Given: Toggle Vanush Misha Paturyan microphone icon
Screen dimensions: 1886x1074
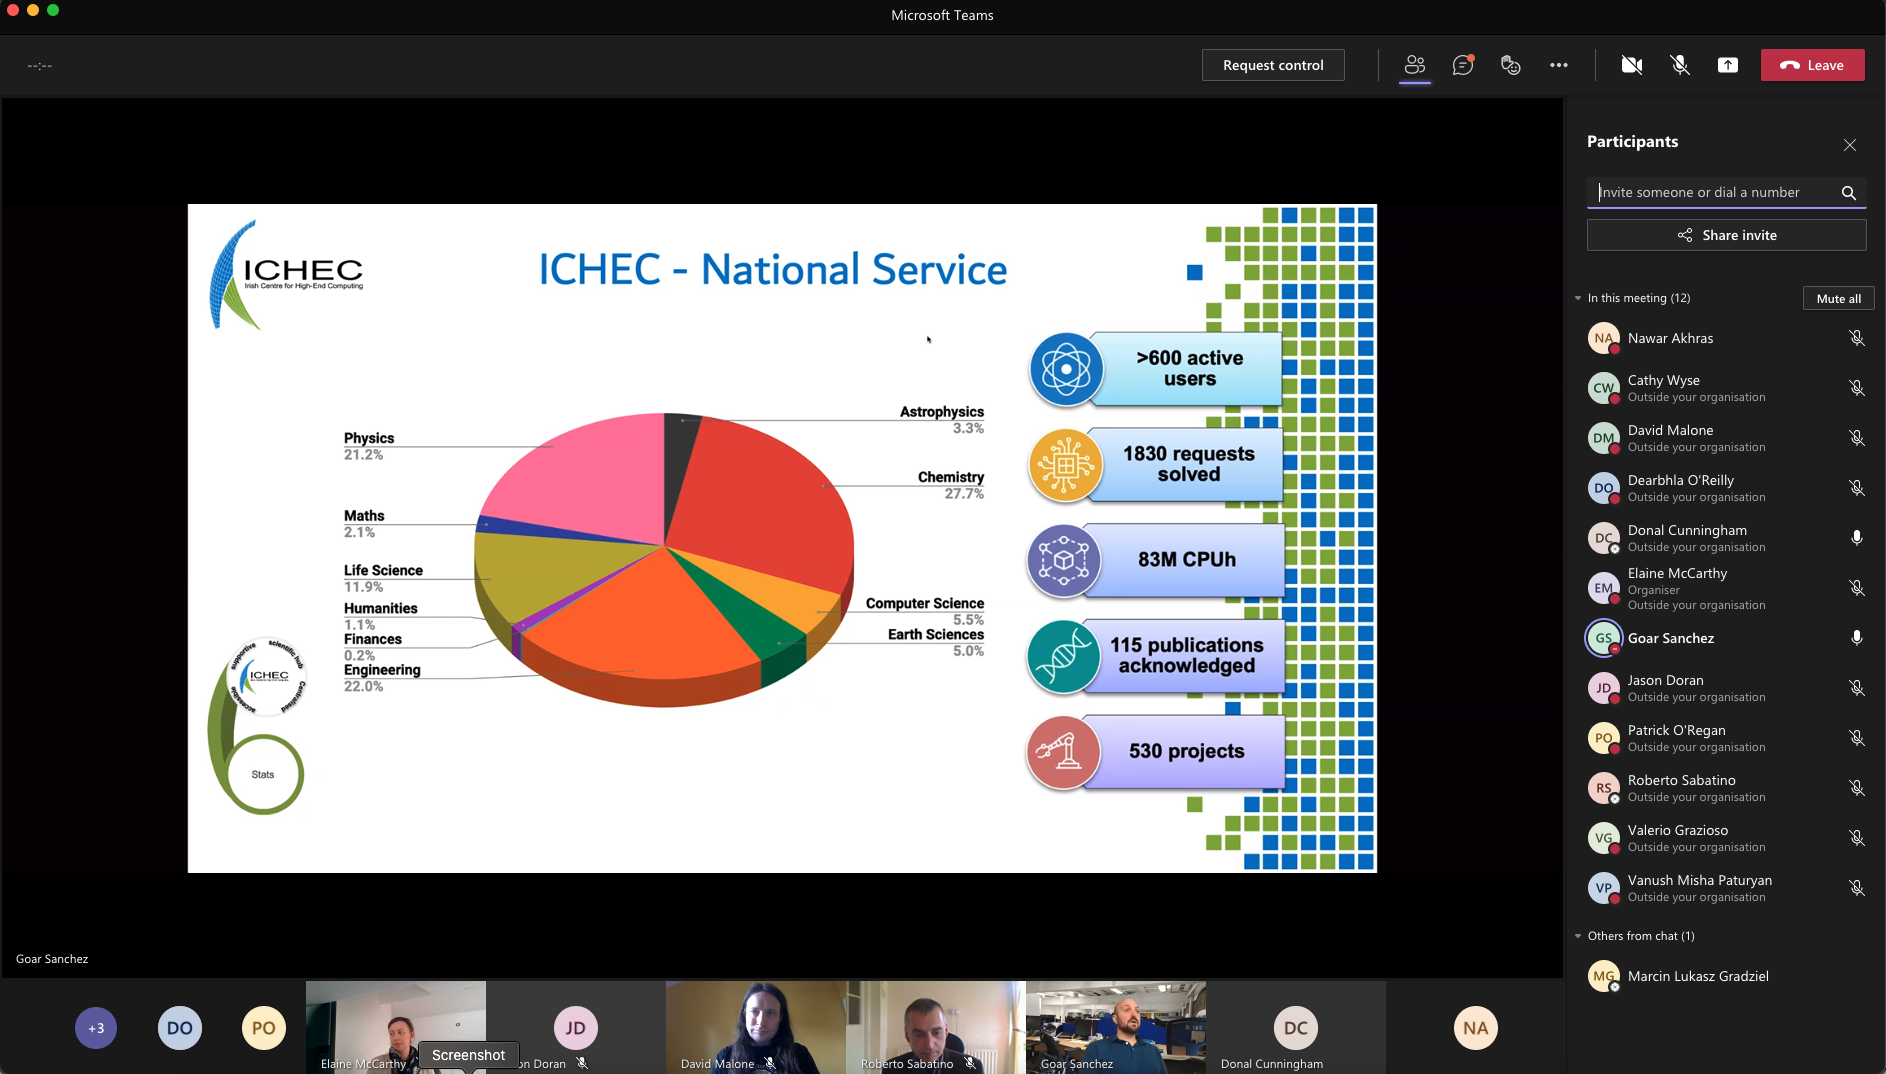Looking at the screenshot, I should (1857, 888).
